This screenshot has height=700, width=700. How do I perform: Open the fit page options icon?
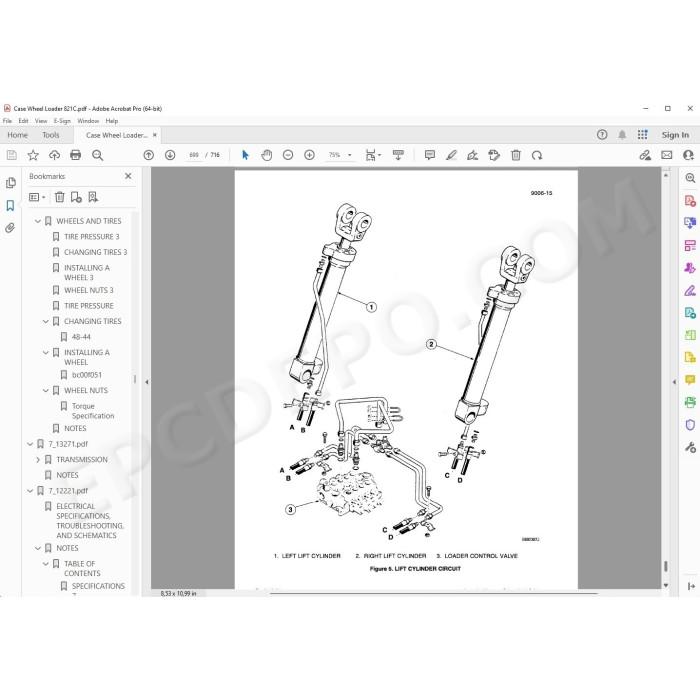[373, 155]
